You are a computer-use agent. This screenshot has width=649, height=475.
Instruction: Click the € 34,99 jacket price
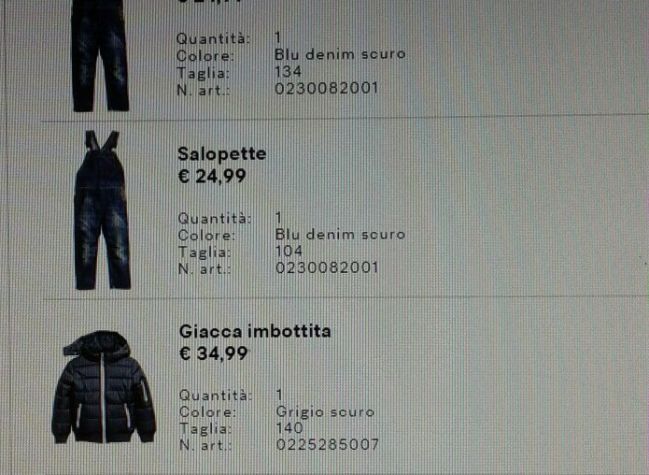coord(214,353)
